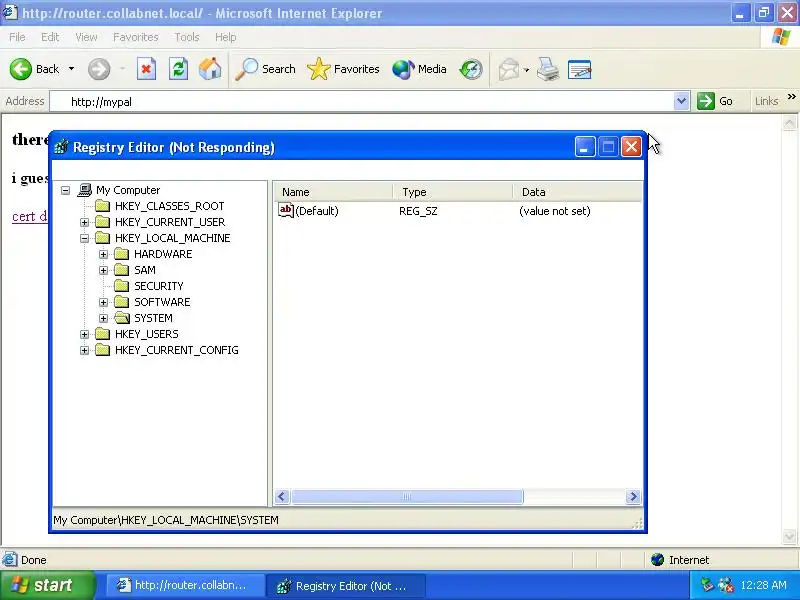Click the Mail envelope icon

click(x=509, y=69)
